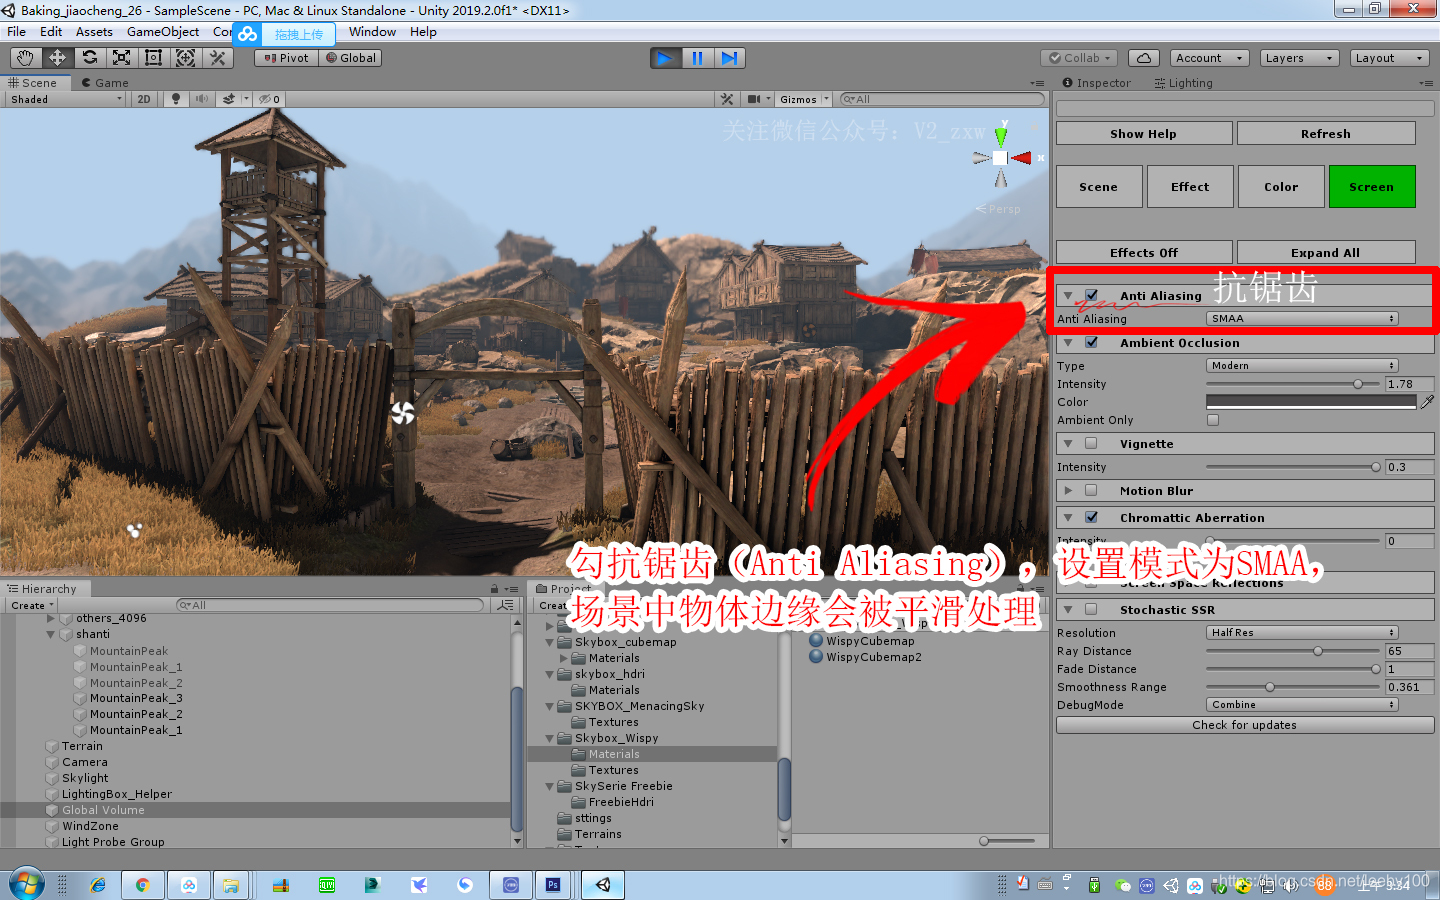
Task: Open the Resolution Half Res dropdown
Action: click(1302, 633)
